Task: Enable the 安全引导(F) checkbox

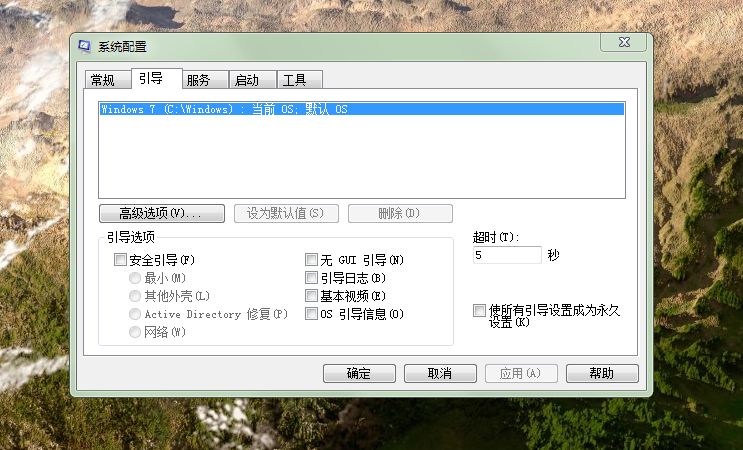Action: [120, 260]
